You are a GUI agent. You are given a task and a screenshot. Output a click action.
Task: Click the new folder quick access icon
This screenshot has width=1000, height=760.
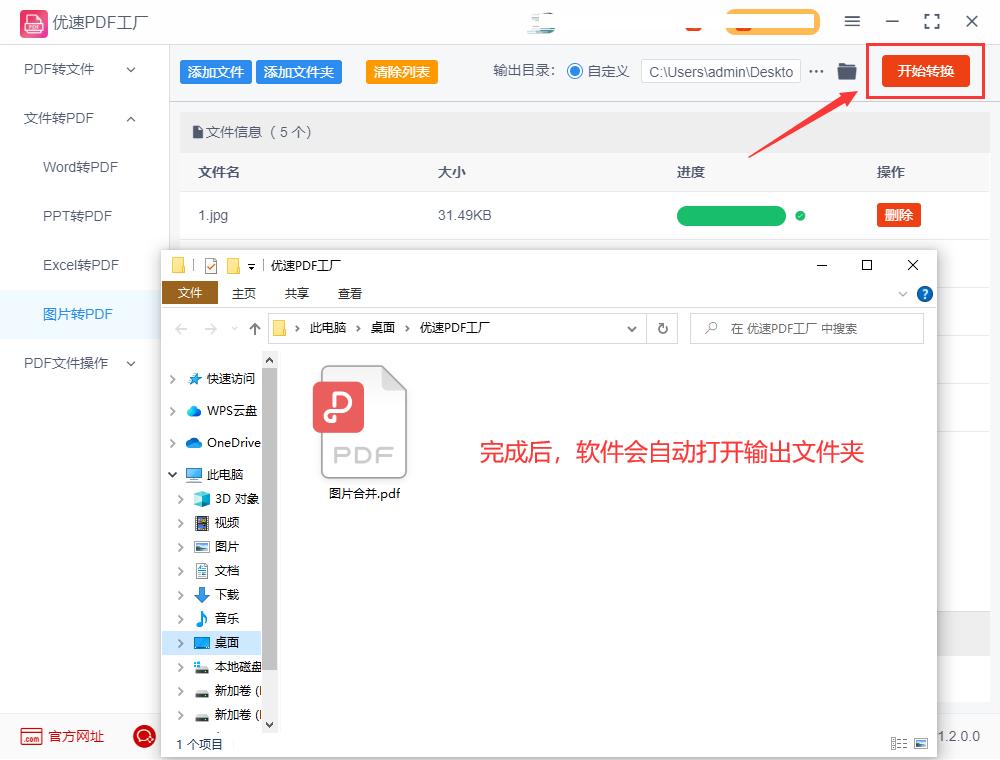(x=233, y=265)
